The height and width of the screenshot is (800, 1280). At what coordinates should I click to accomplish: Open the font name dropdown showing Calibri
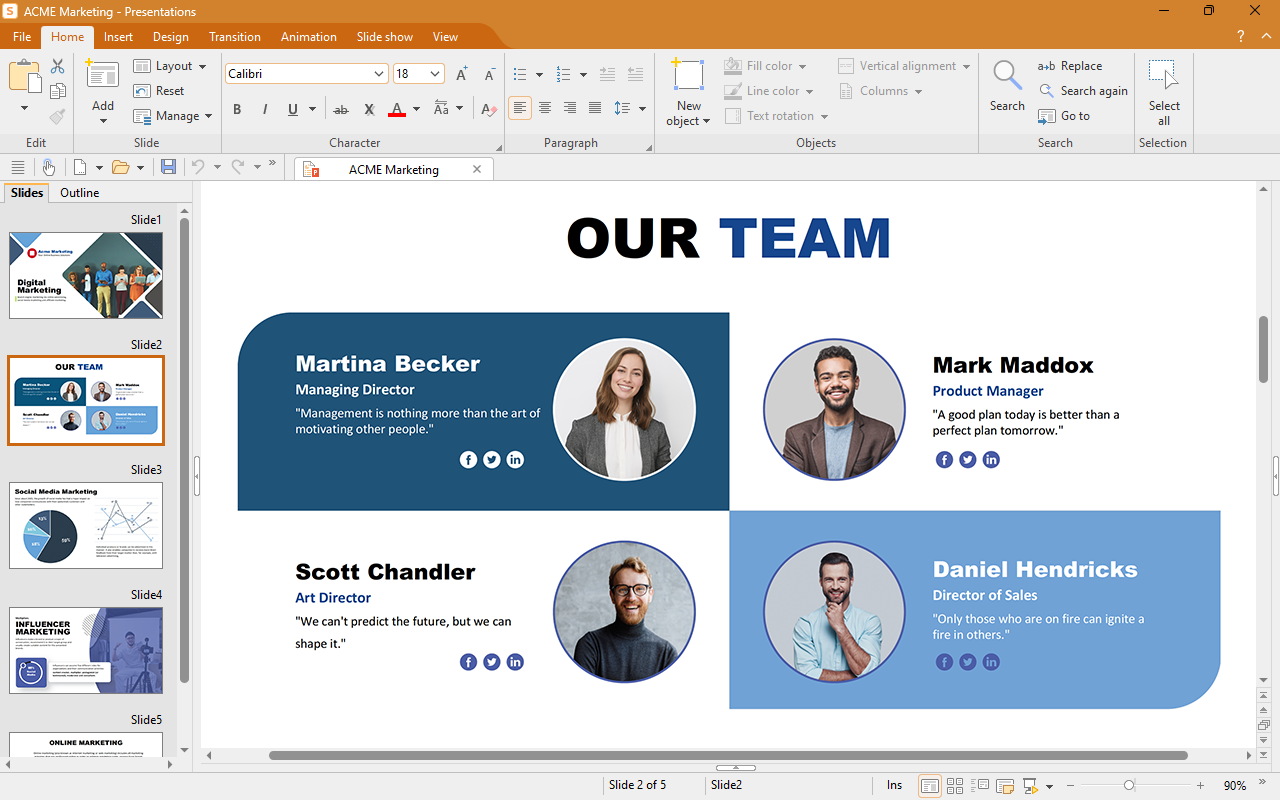click(379, 74)
